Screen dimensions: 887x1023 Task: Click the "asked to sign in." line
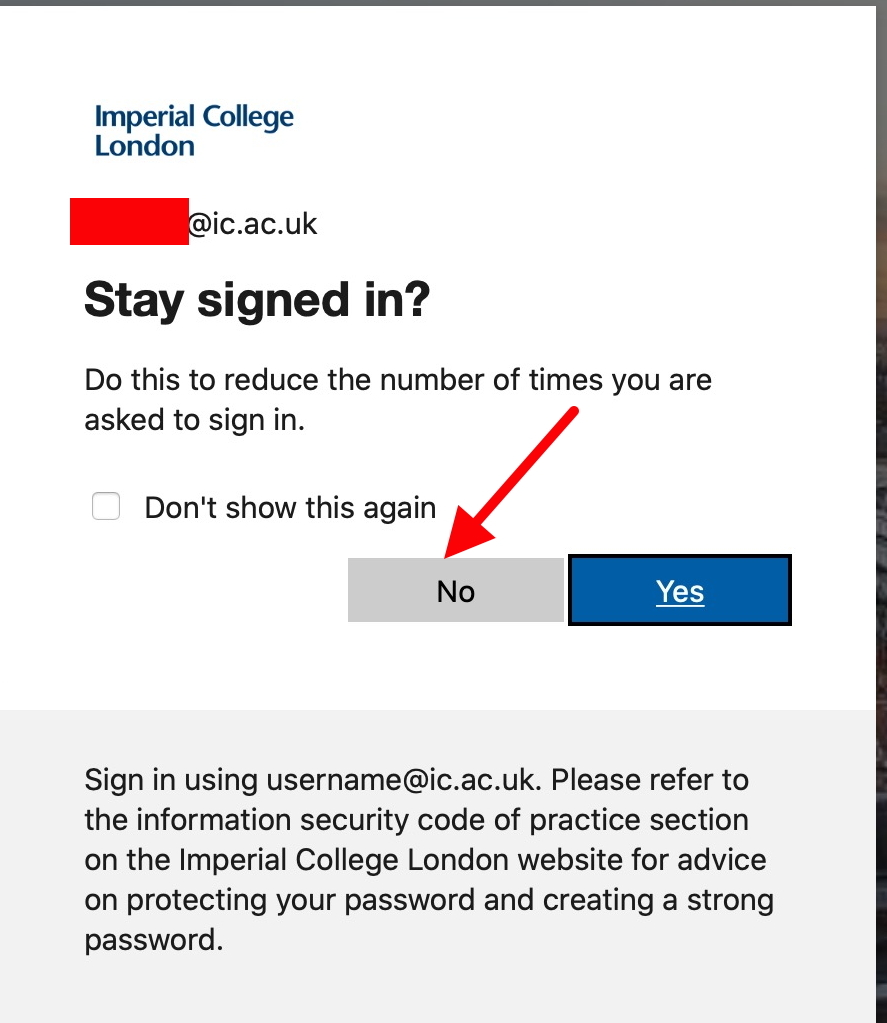click(194, 420)
